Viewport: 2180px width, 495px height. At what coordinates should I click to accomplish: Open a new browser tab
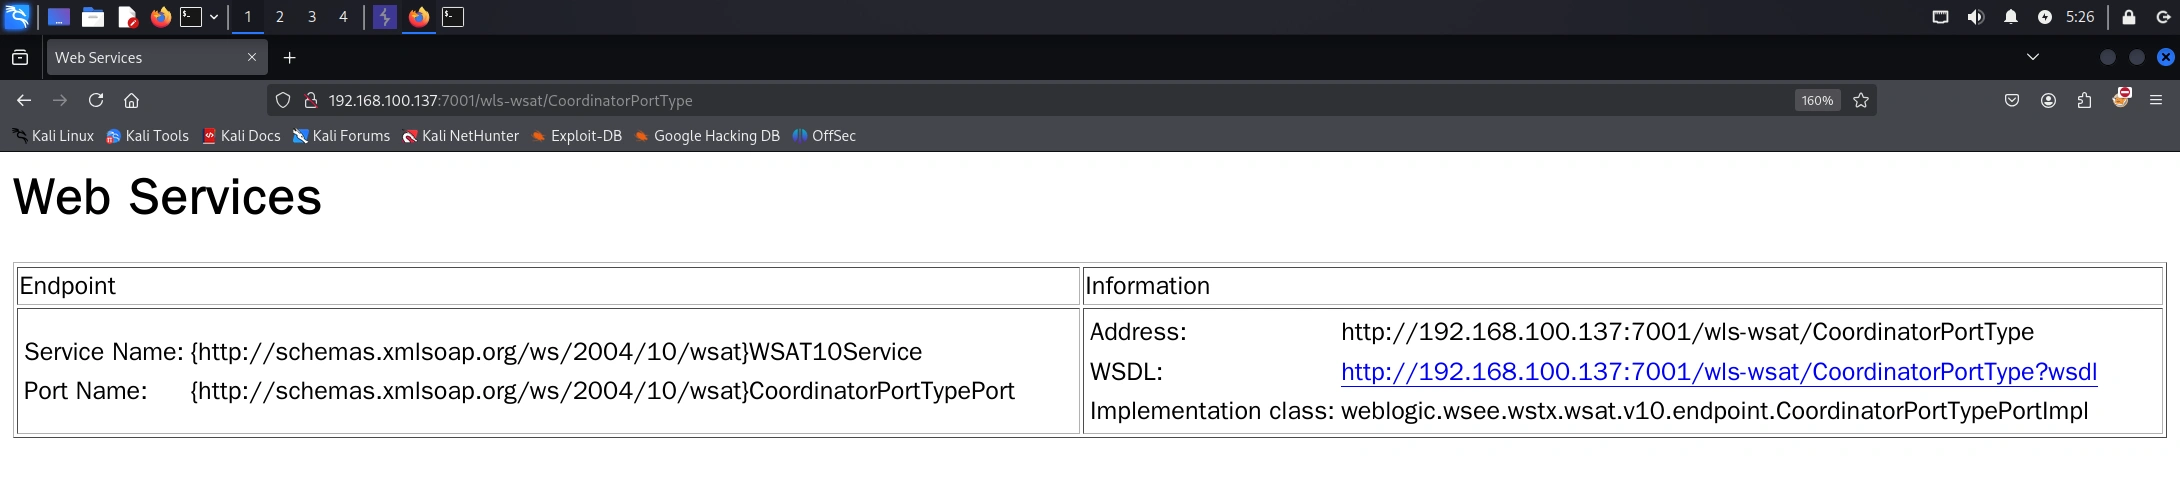pyautogui.click(x=289, y=58)
